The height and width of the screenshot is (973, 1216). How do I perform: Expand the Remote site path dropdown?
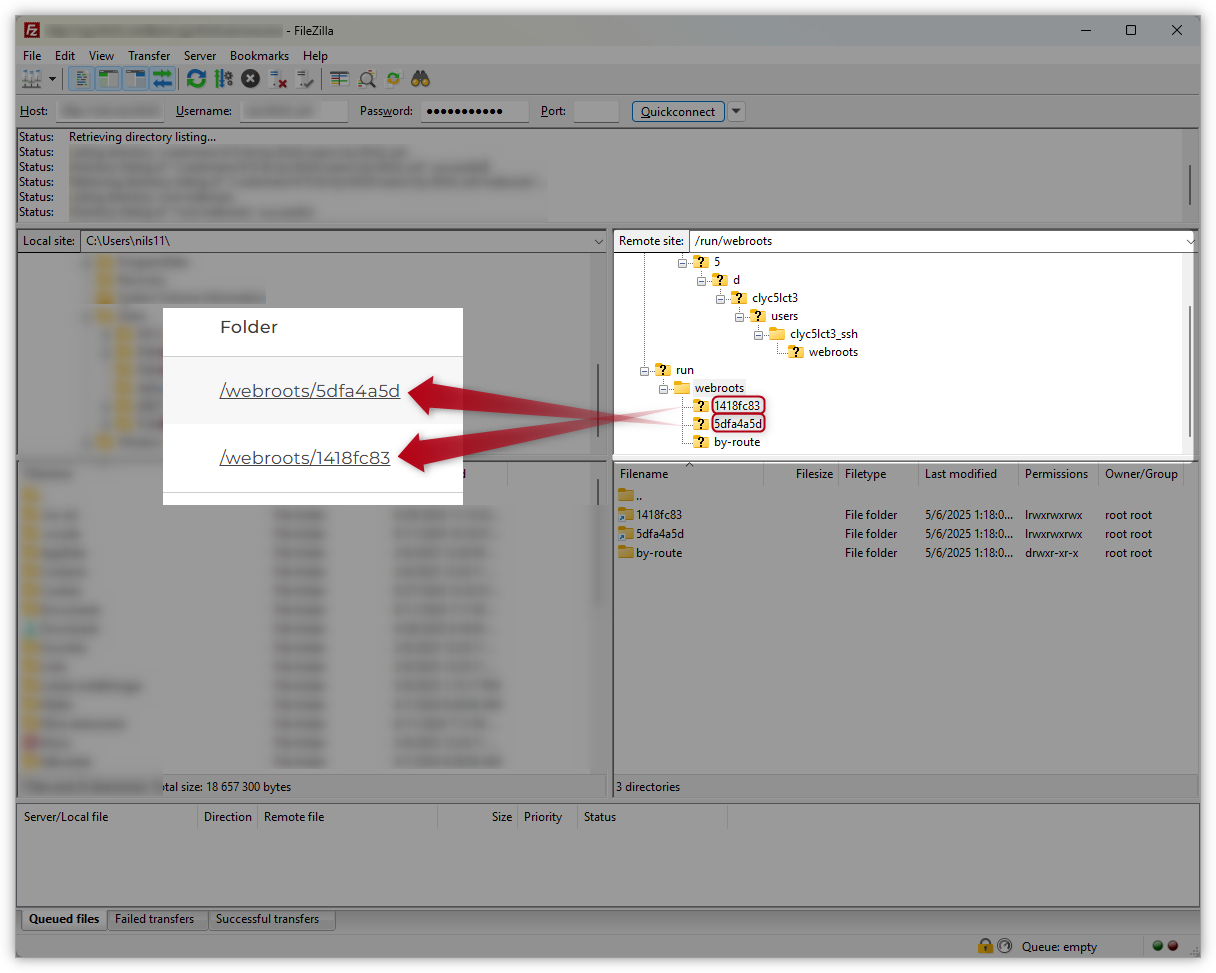1190,241
